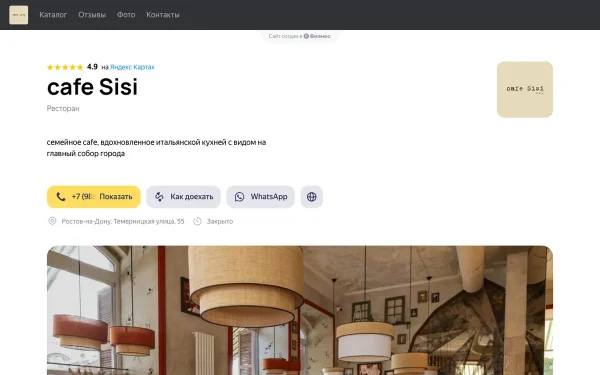This screenshot has height=375, width=600.
Task: Click the cafe Sisi logo in the navbar
Action: 18,15
